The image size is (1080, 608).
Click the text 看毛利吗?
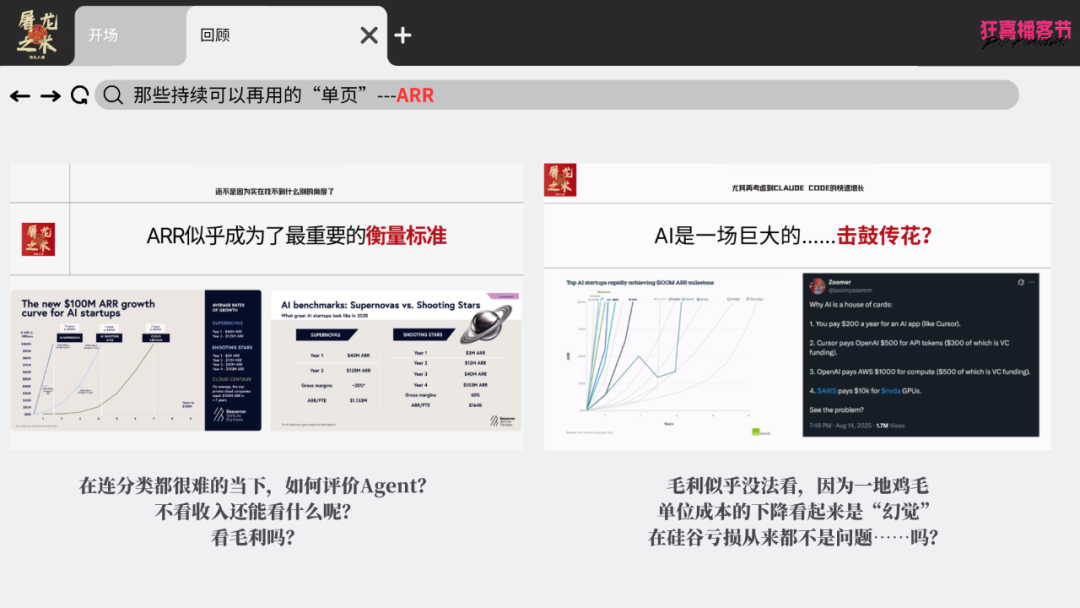(253, 537)
